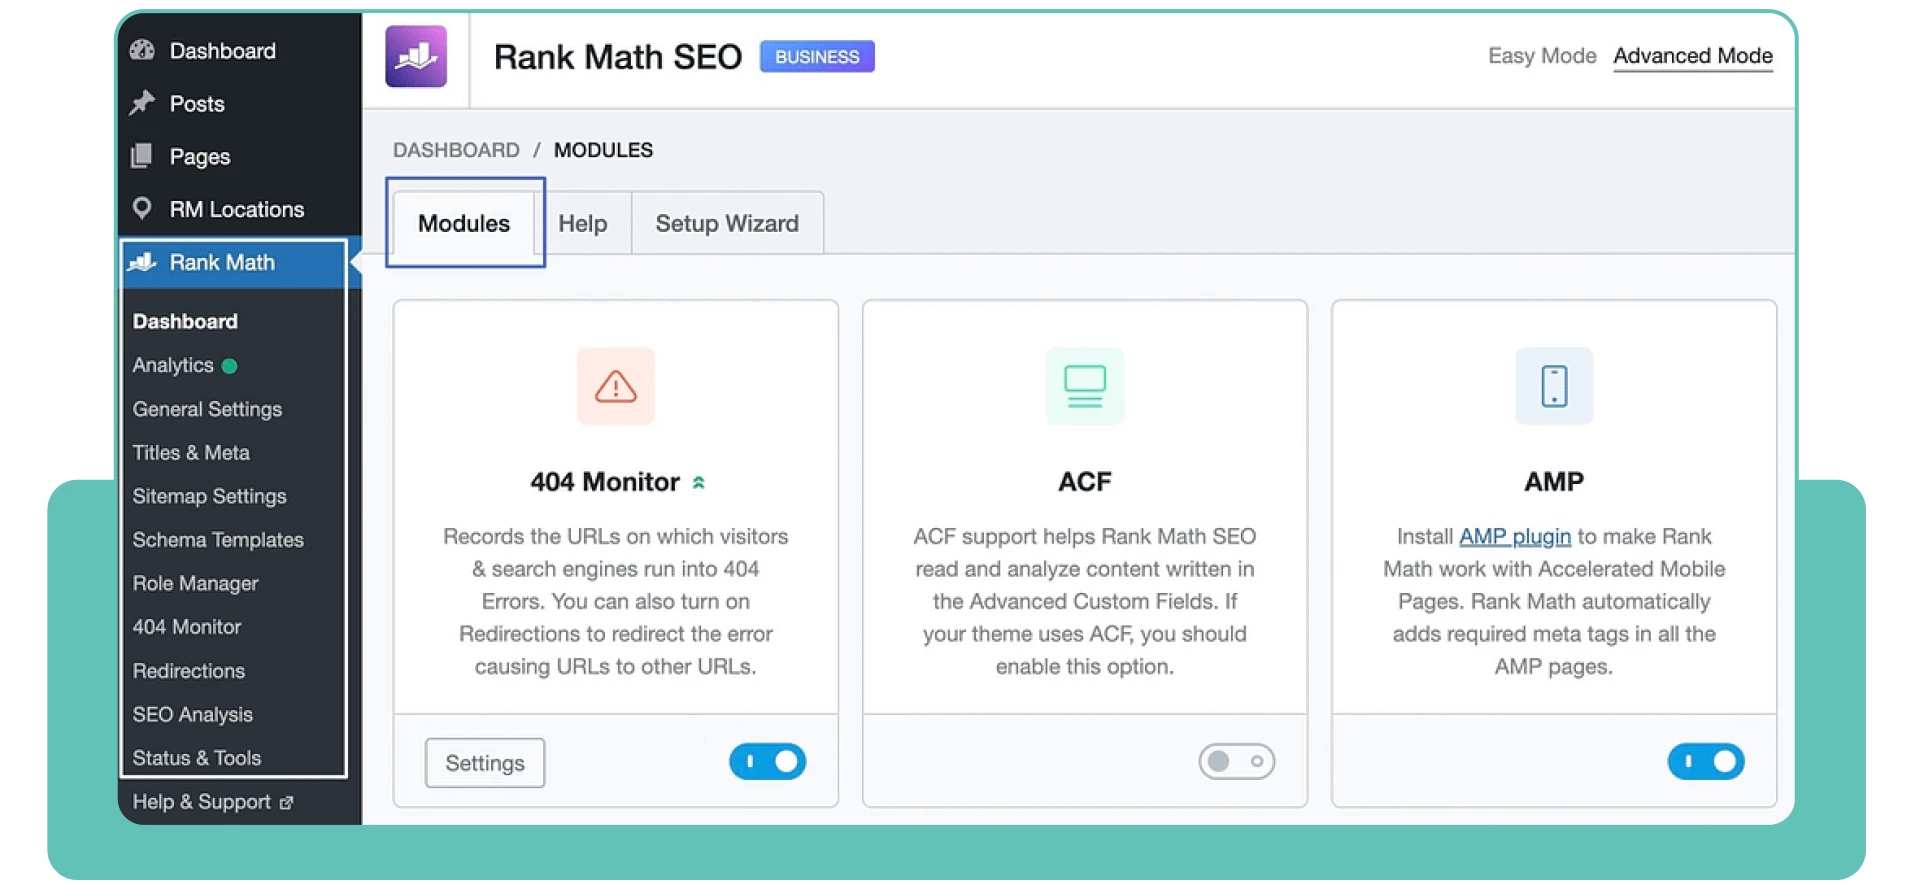Image resolution: width=1913 pixels, height=886 pixels.
Task: Open the Help tab
Action: click(x=583, y=223)
